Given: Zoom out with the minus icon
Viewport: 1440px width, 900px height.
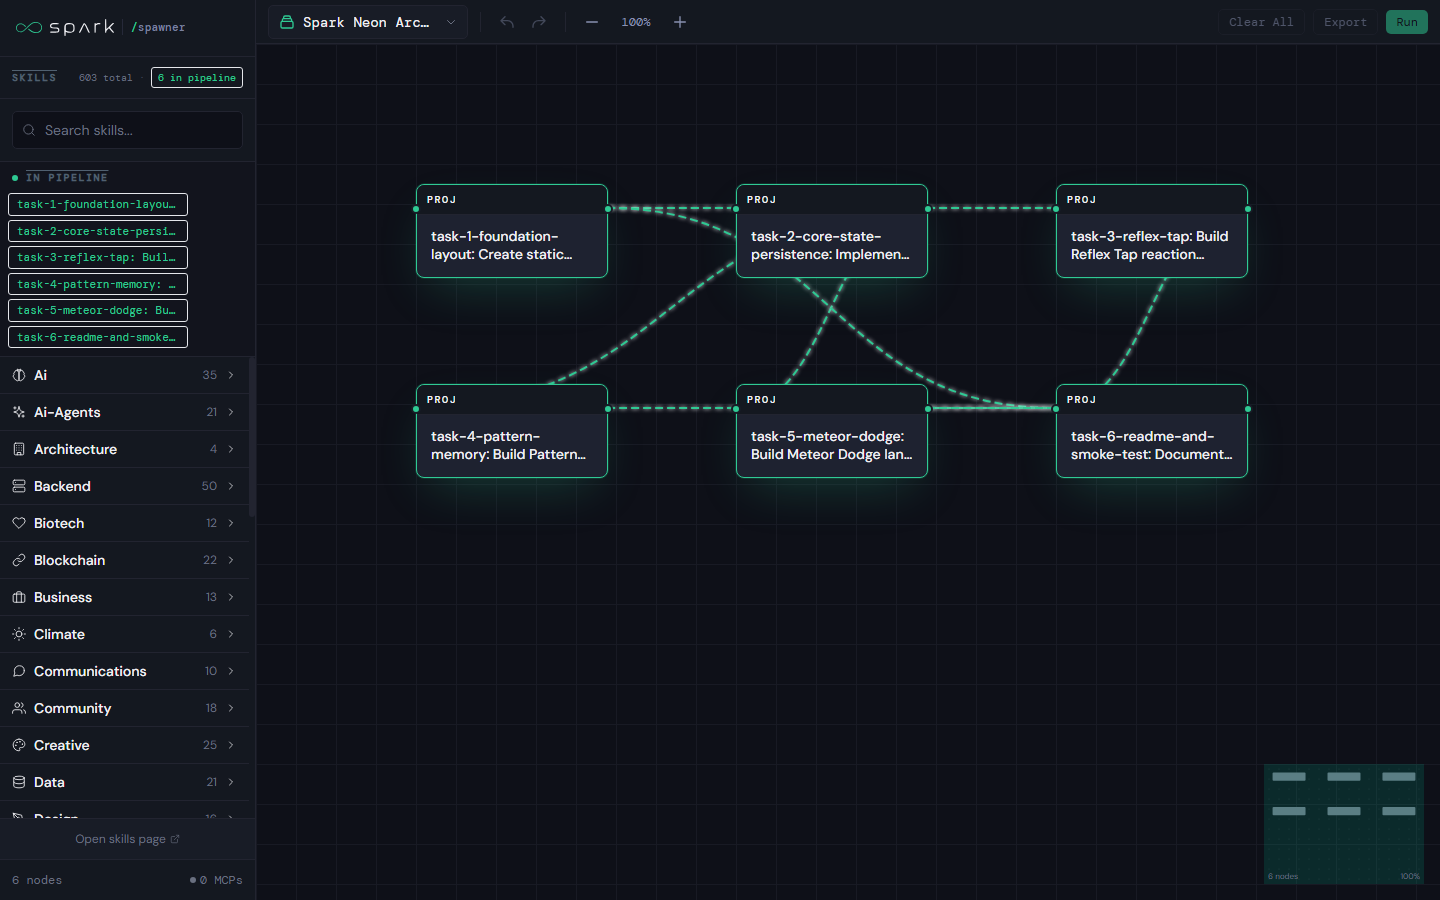Looking at the screenshot, I should [592, 22].
